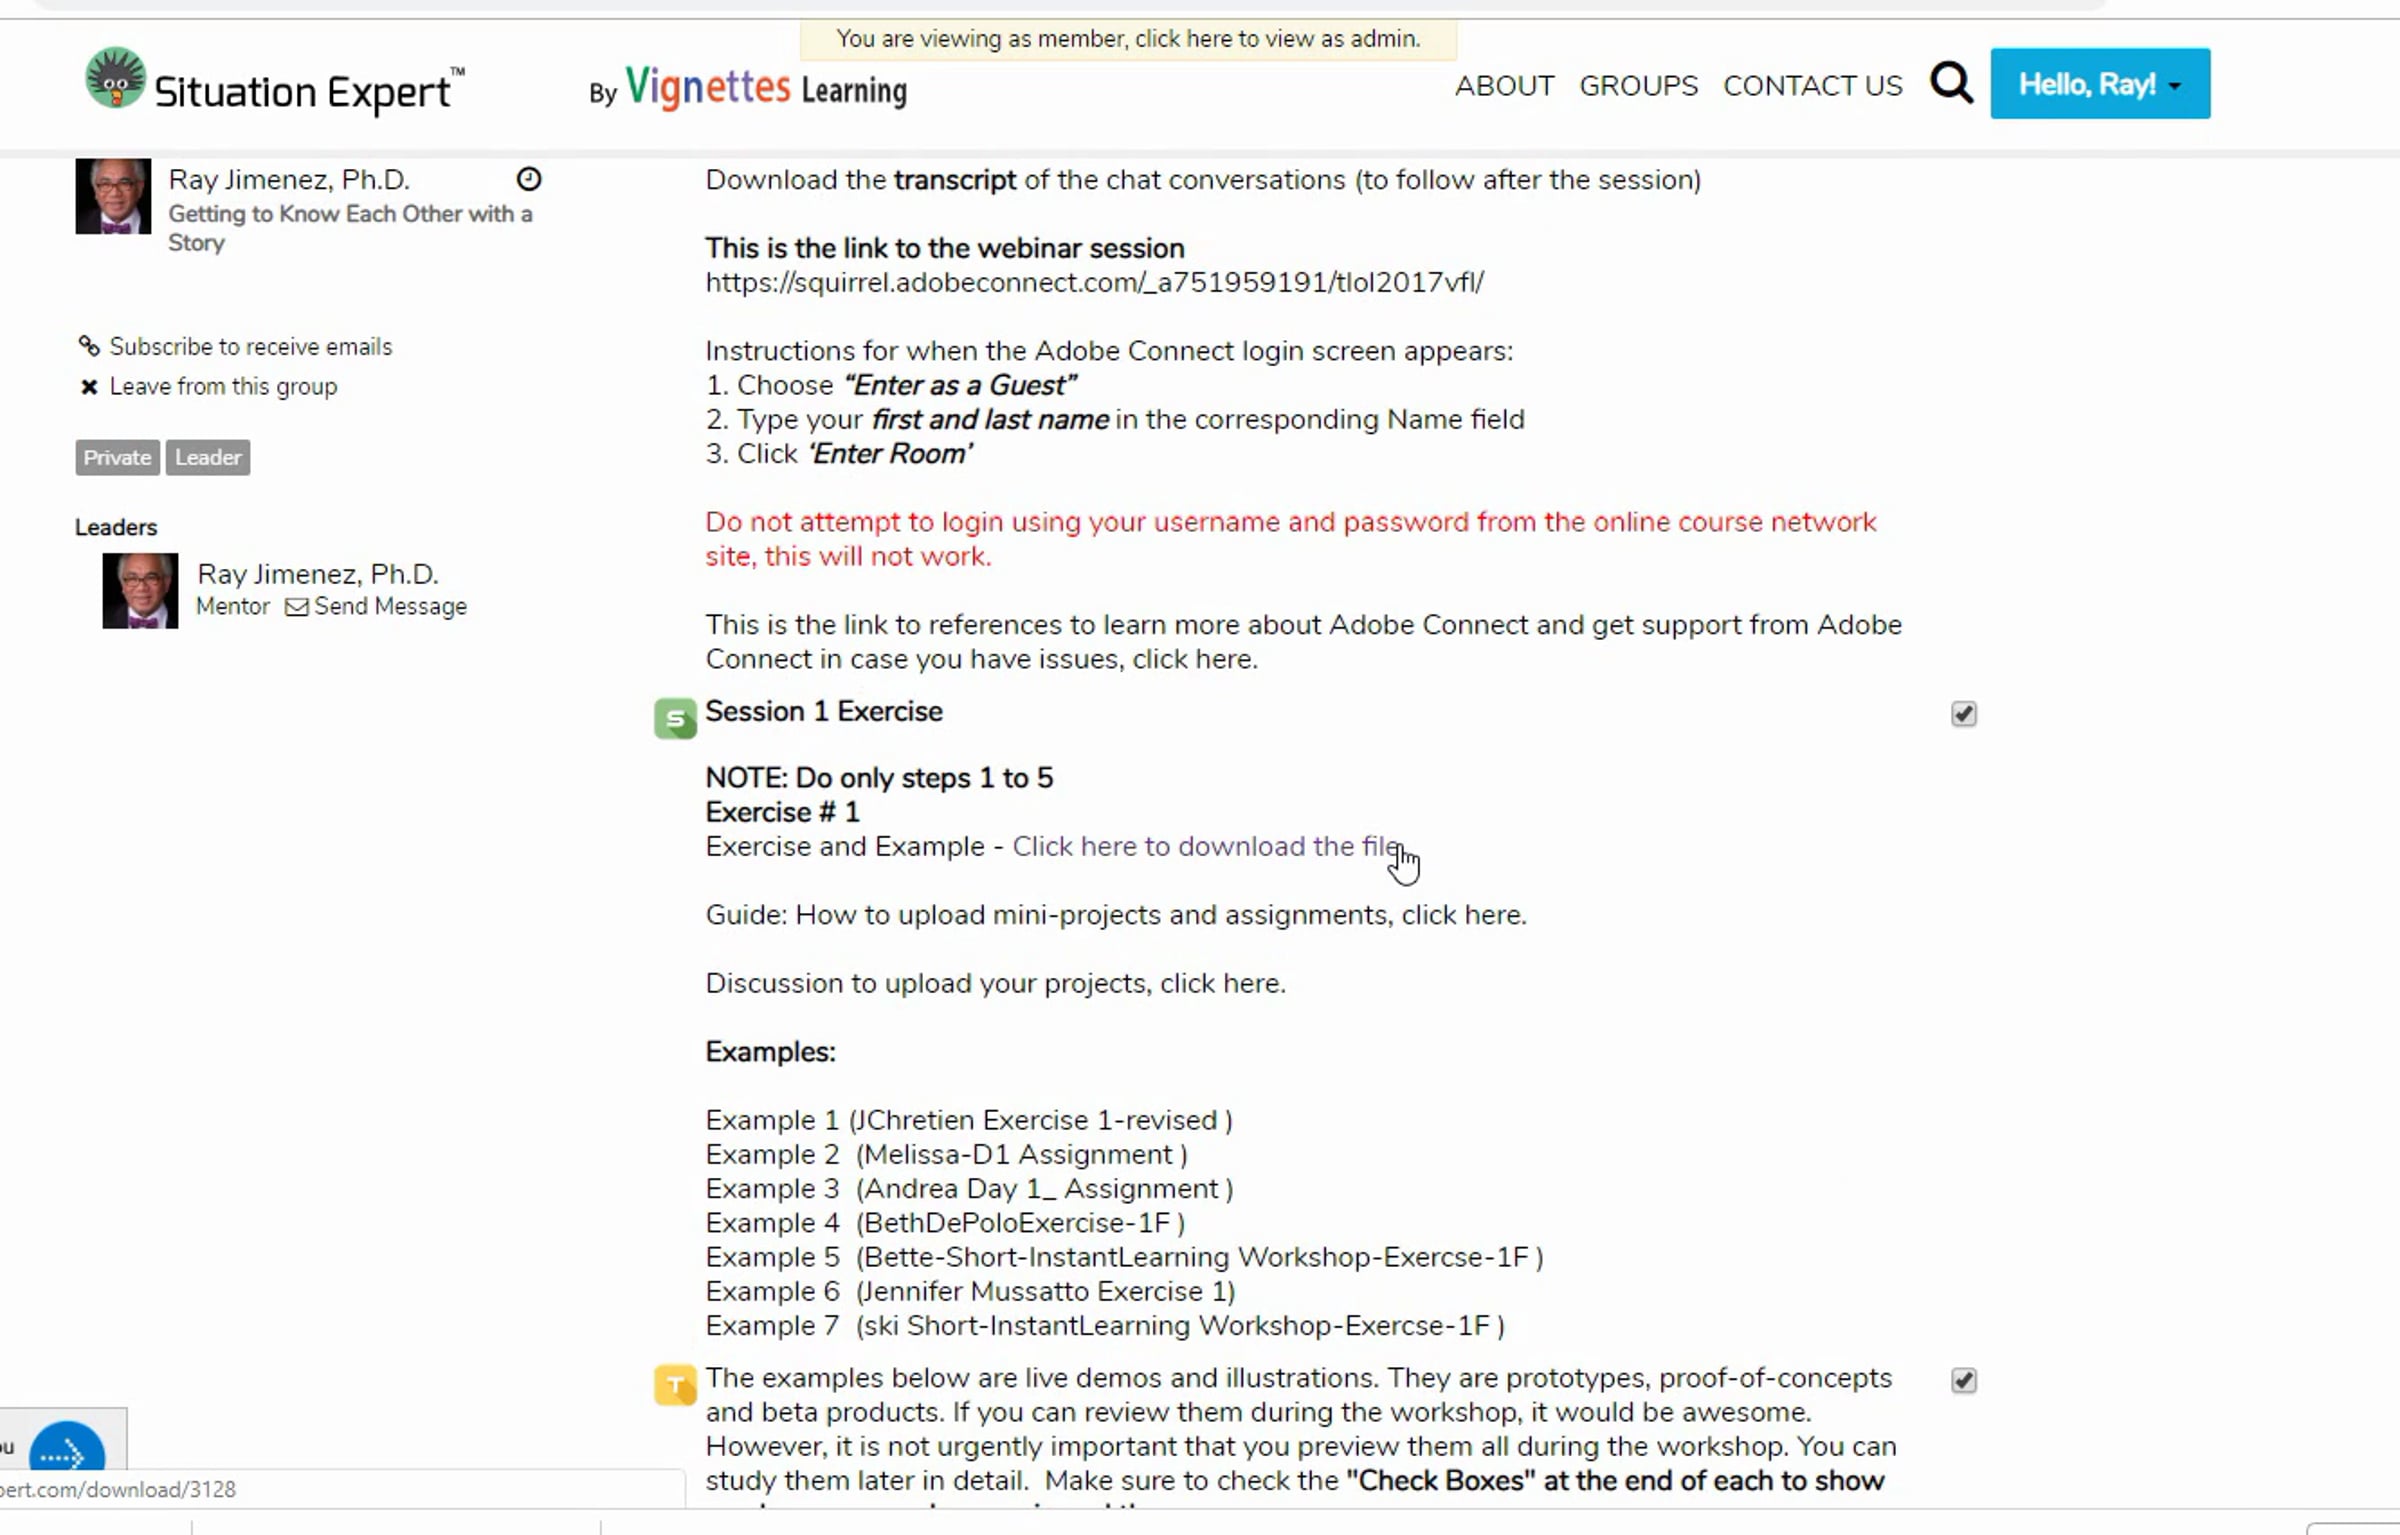Click Subscribe to receive emails link
2400x1535 pixels.
tap(250, 347)
